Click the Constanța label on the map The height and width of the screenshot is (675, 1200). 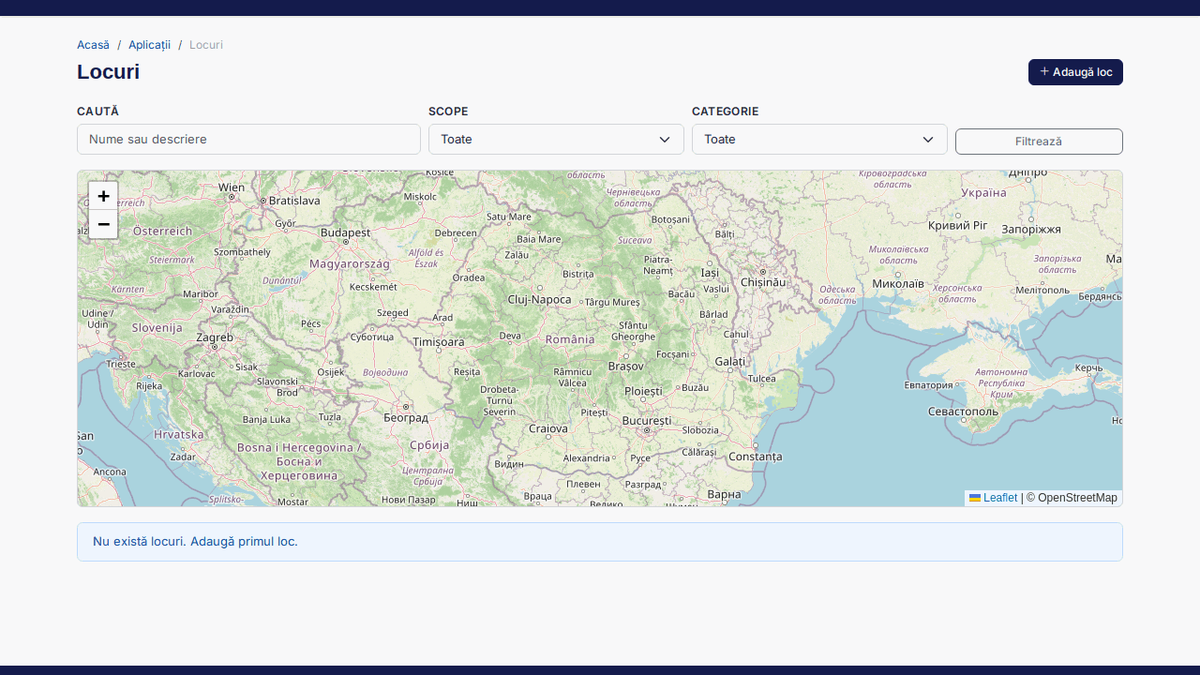pos(755,457)
